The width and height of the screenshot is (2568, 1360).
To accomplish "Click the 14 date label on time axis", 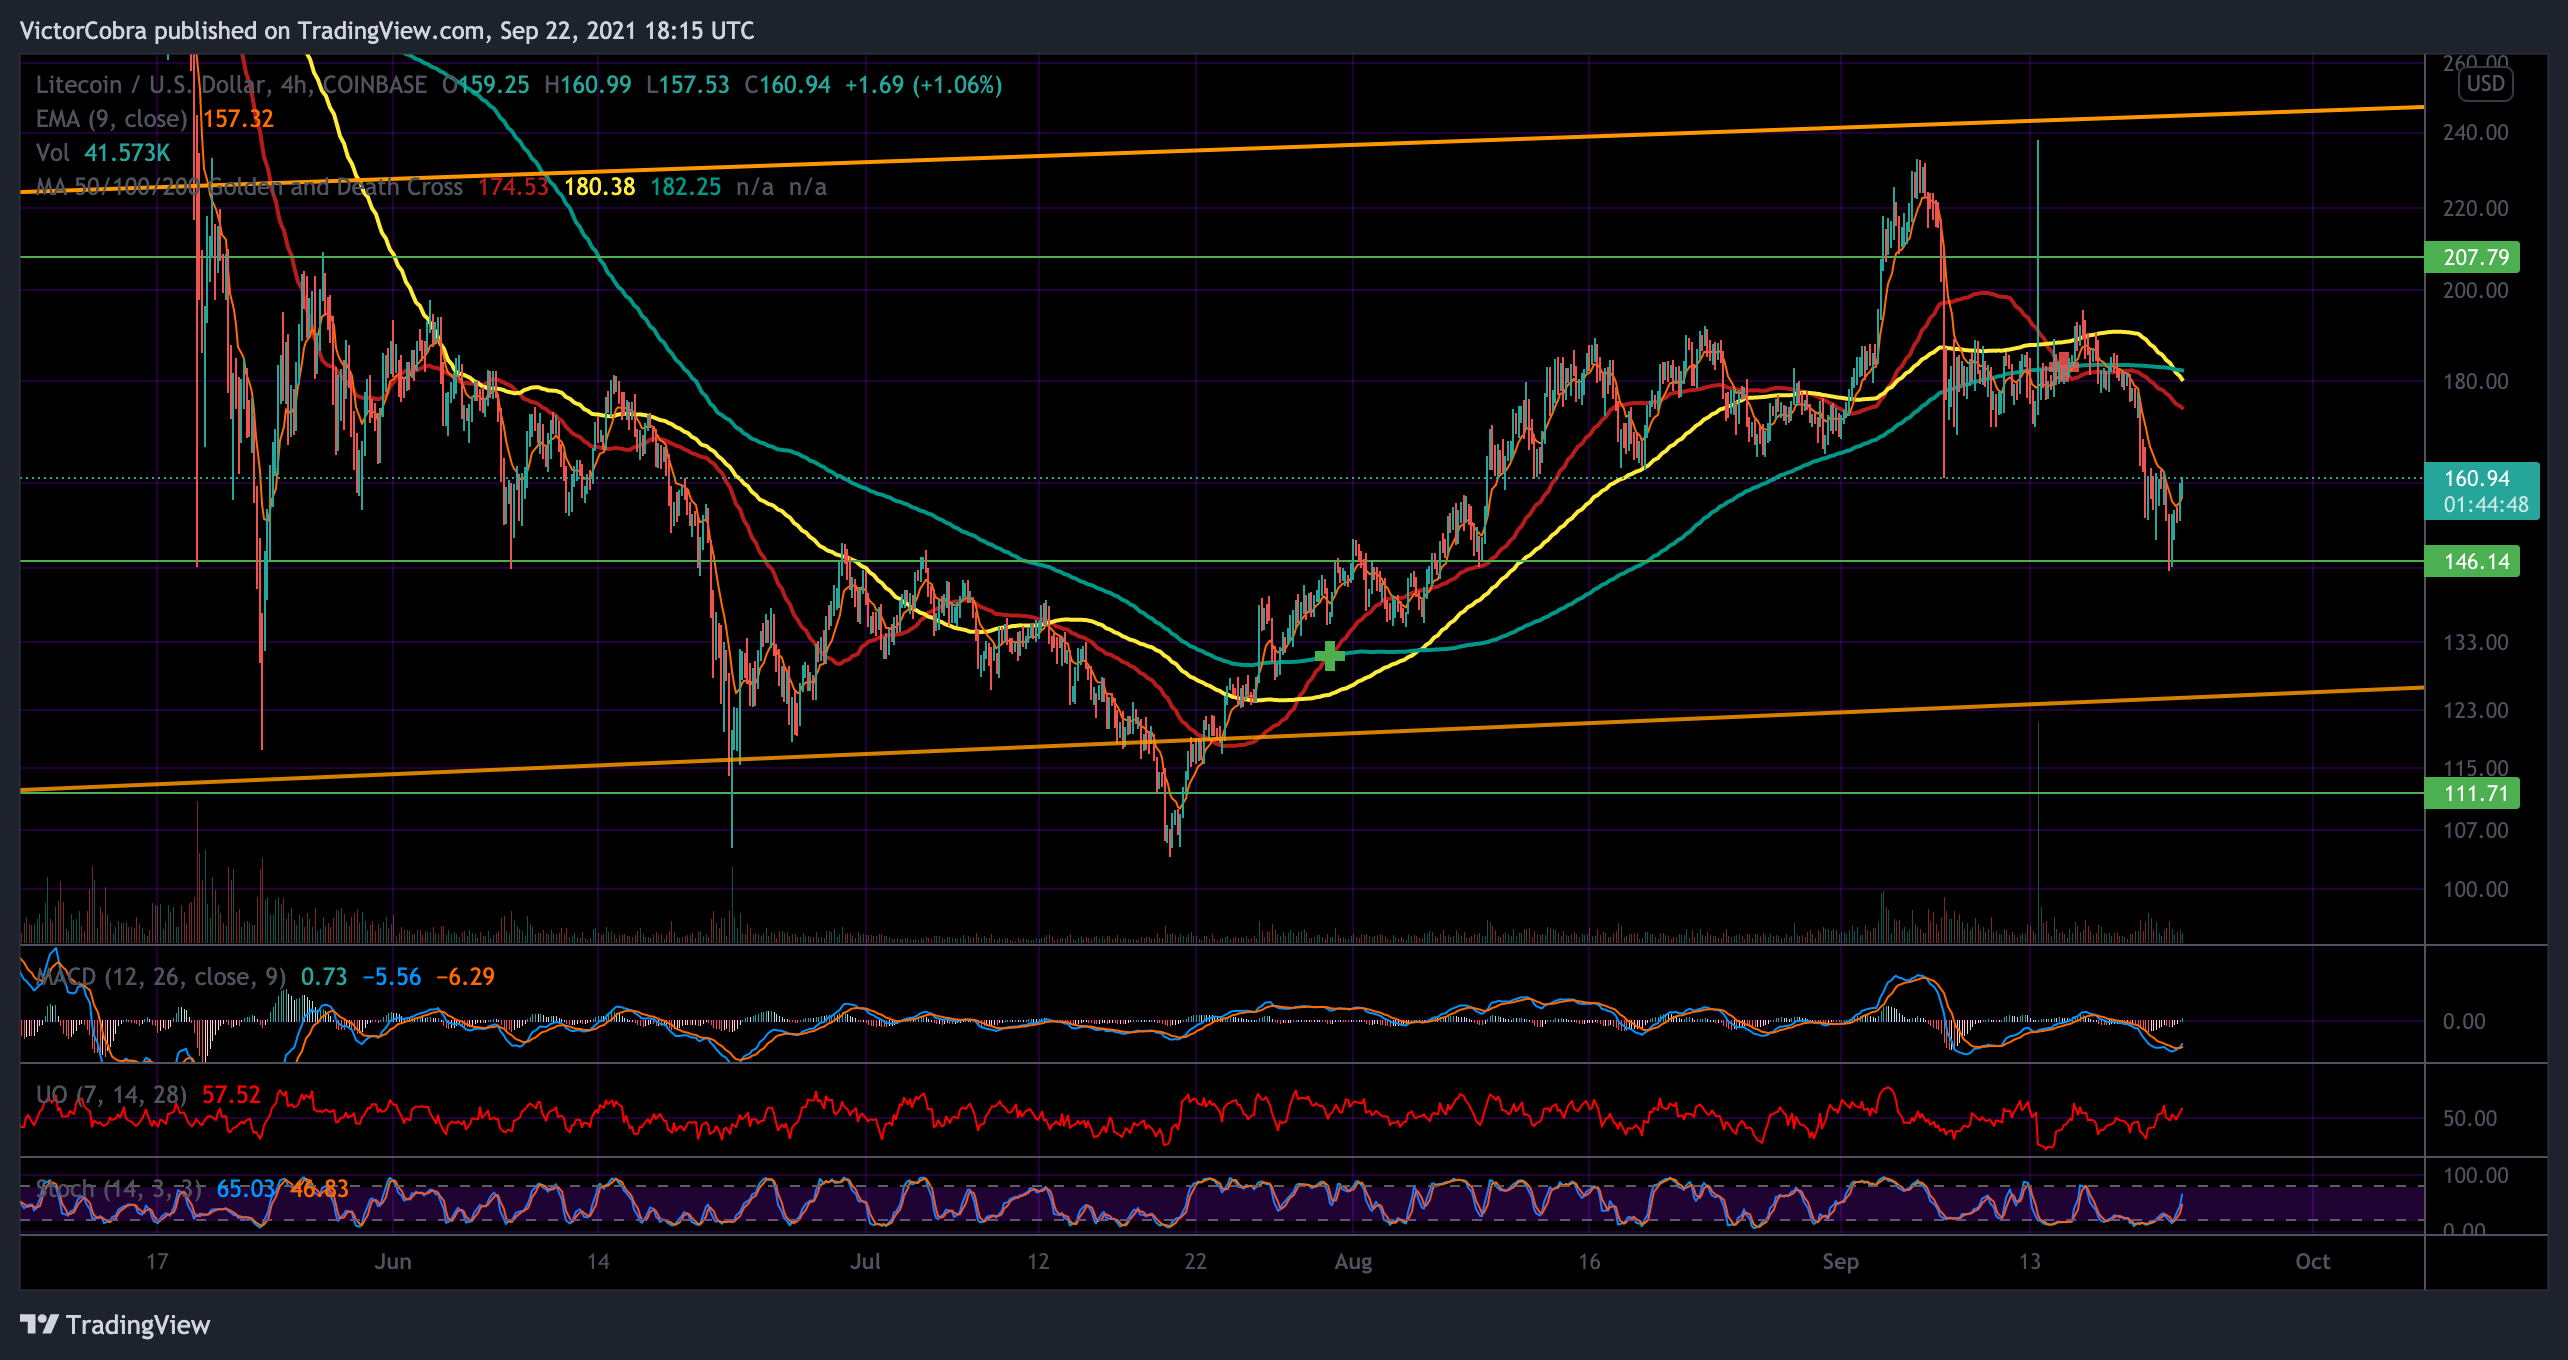I will click(x=598, y=1262).
